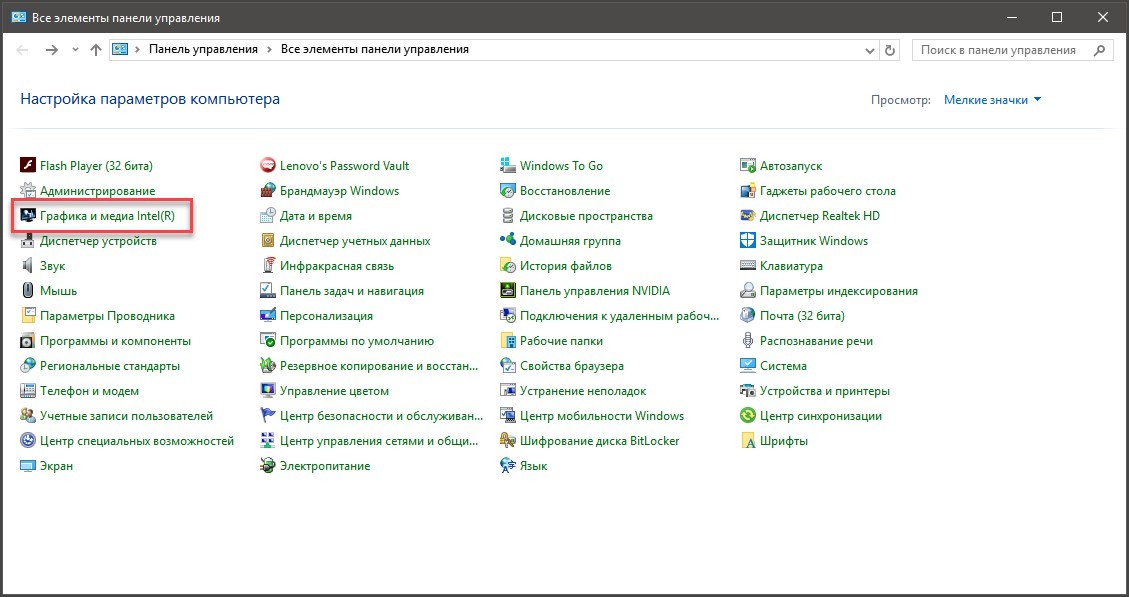Open the Защитник Windows shield icon
The height and width of the screenshot is (597, 1129).
[748, 241]
